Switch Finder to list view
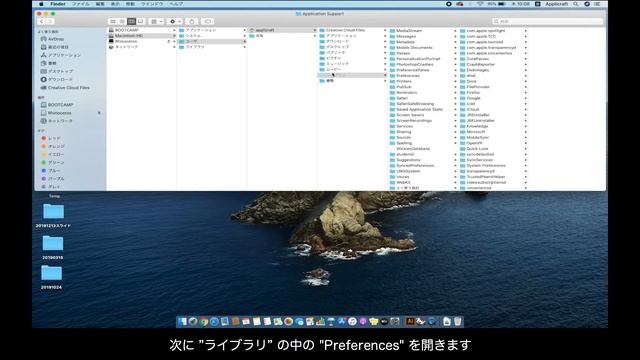 [x=122, y=21]
